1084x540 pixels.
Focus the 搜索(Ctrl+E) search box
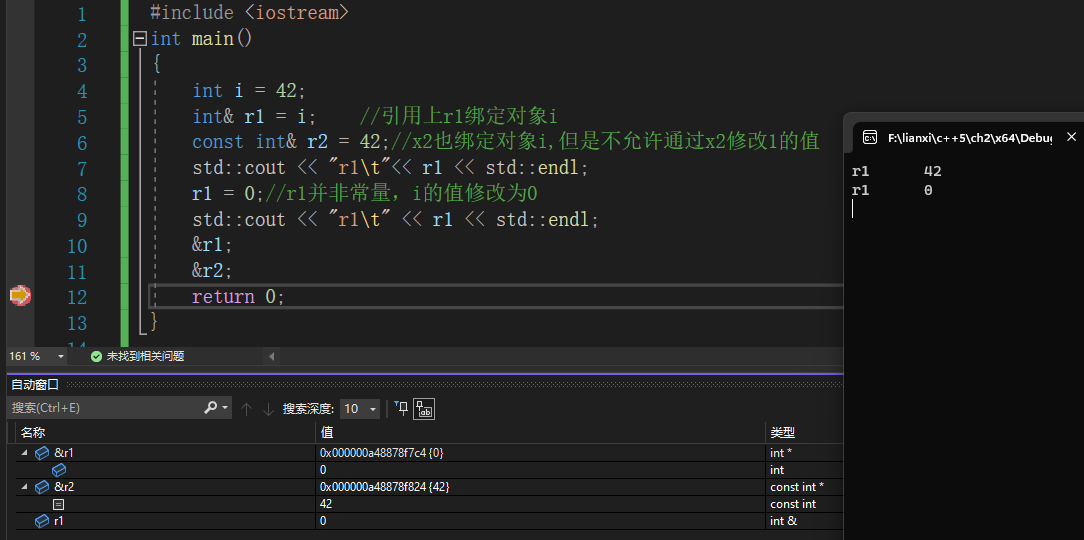tap(104, 408)
